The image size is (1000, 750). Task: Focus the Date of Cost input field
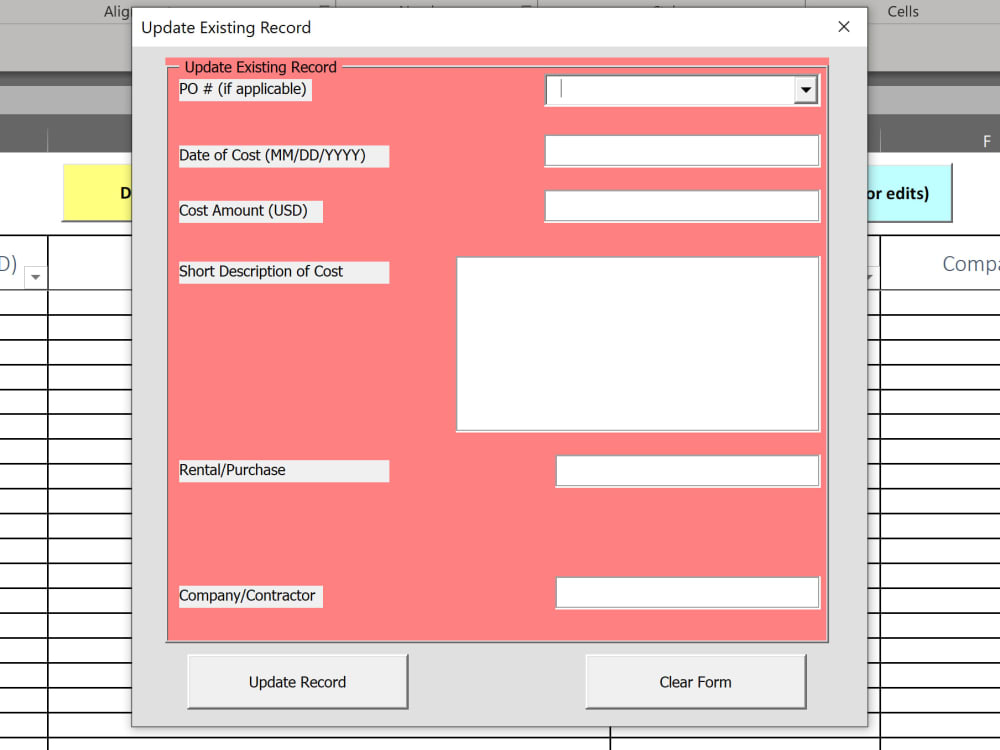(x=680, y=150)
